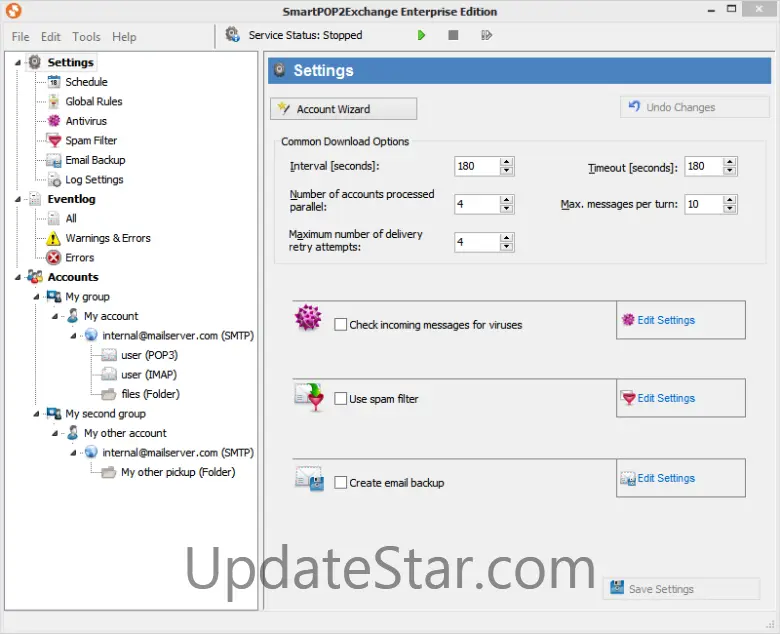Enable the Create email backup checkbox

341,482
